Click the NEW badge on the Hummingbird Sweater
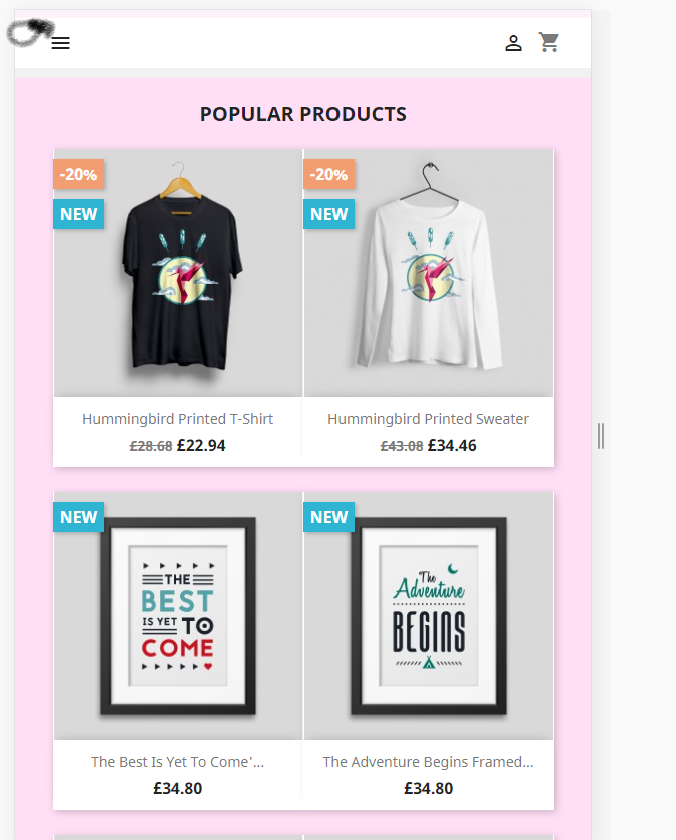Image resolution: width=676 pixels, height=840 pixels. 329,214
